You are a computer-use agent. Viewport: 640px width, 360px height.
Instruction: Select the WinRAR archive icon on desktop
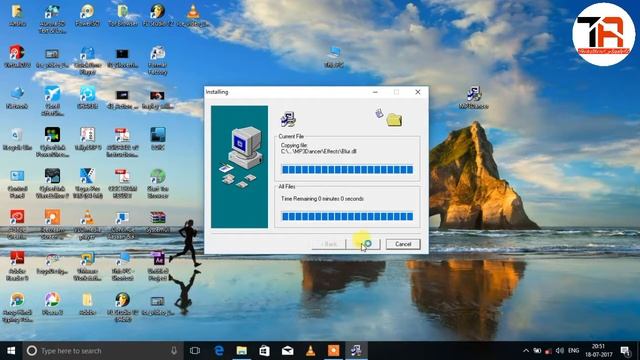tap(158, 222)
